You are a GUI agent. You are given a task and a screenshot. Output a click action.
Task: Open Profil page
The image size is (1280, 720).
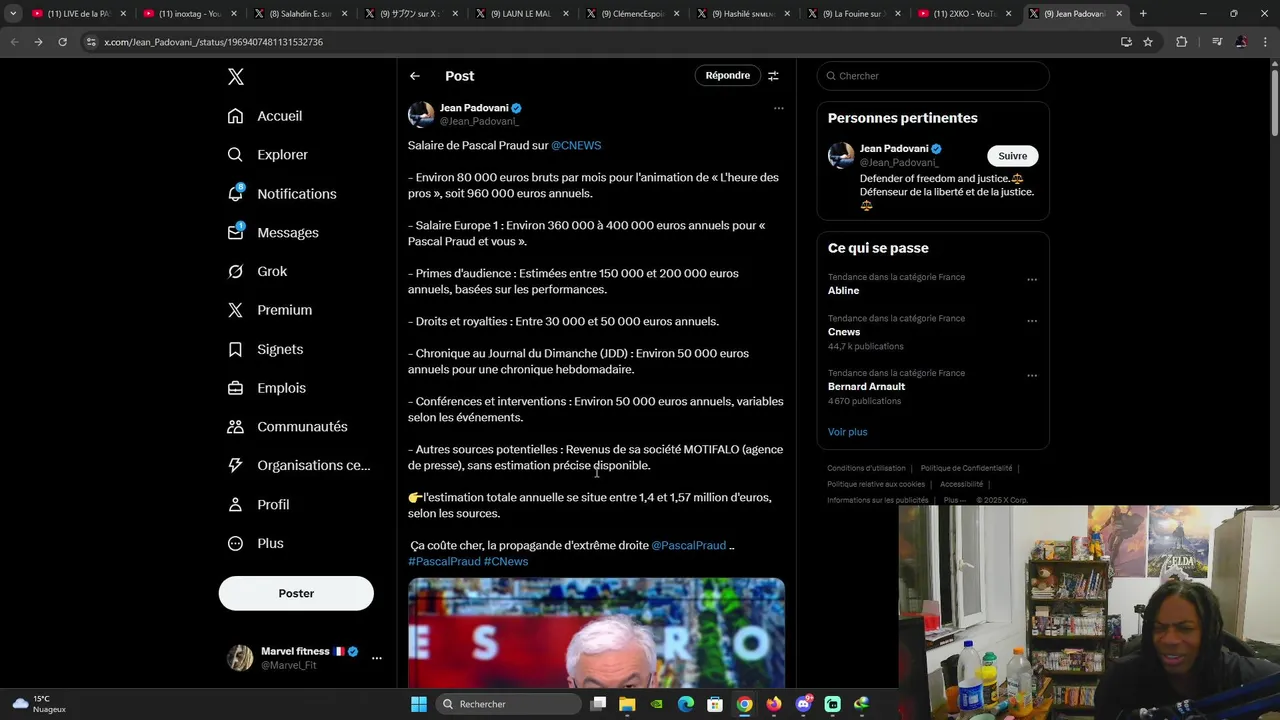pos(258,504)
